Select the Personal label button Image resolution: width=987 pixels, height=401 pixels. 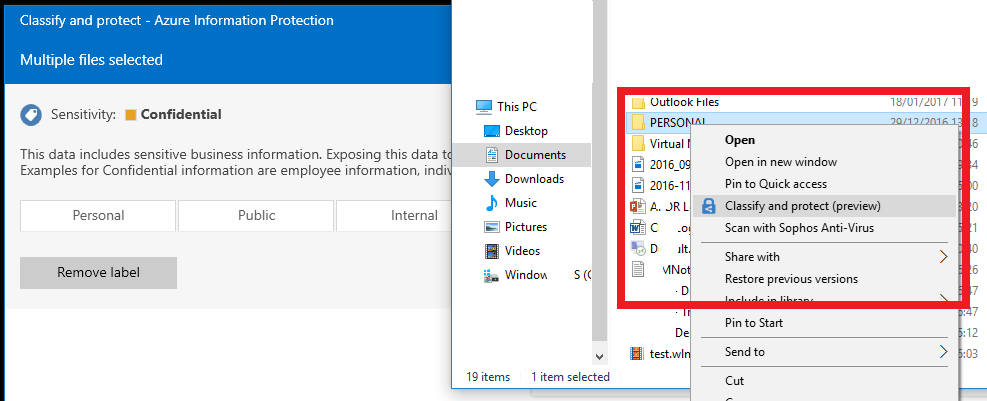pyautogui.click(x=98, y=216)
